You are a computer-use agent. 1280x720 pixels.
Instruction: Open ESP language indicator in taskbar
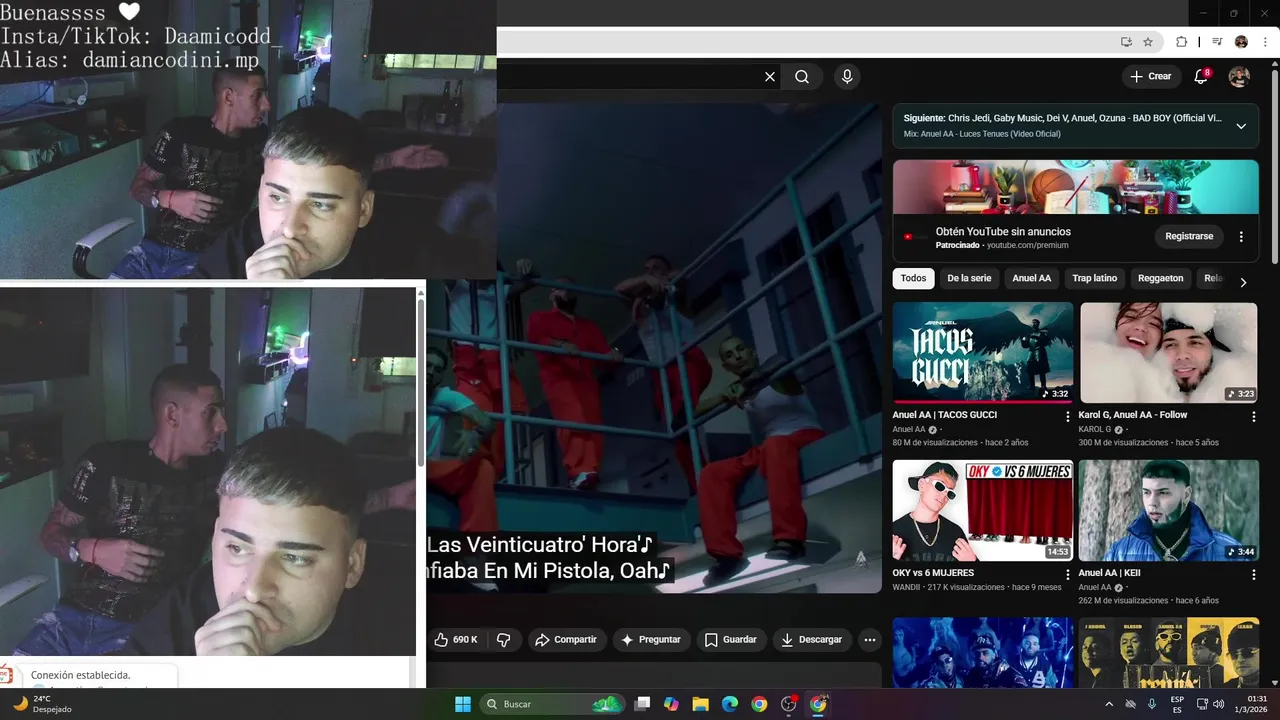pyautogui.click(x=1177, y=704)
